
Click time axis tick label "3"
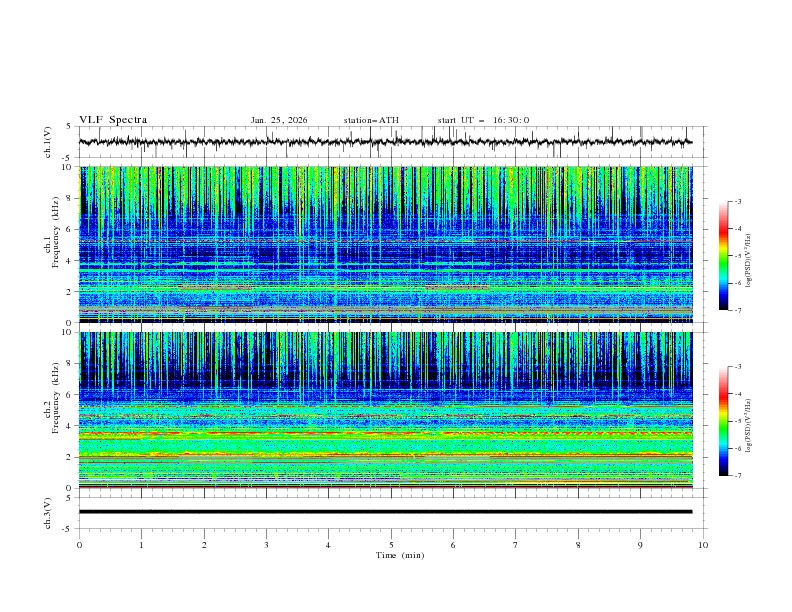click(266, 545)
